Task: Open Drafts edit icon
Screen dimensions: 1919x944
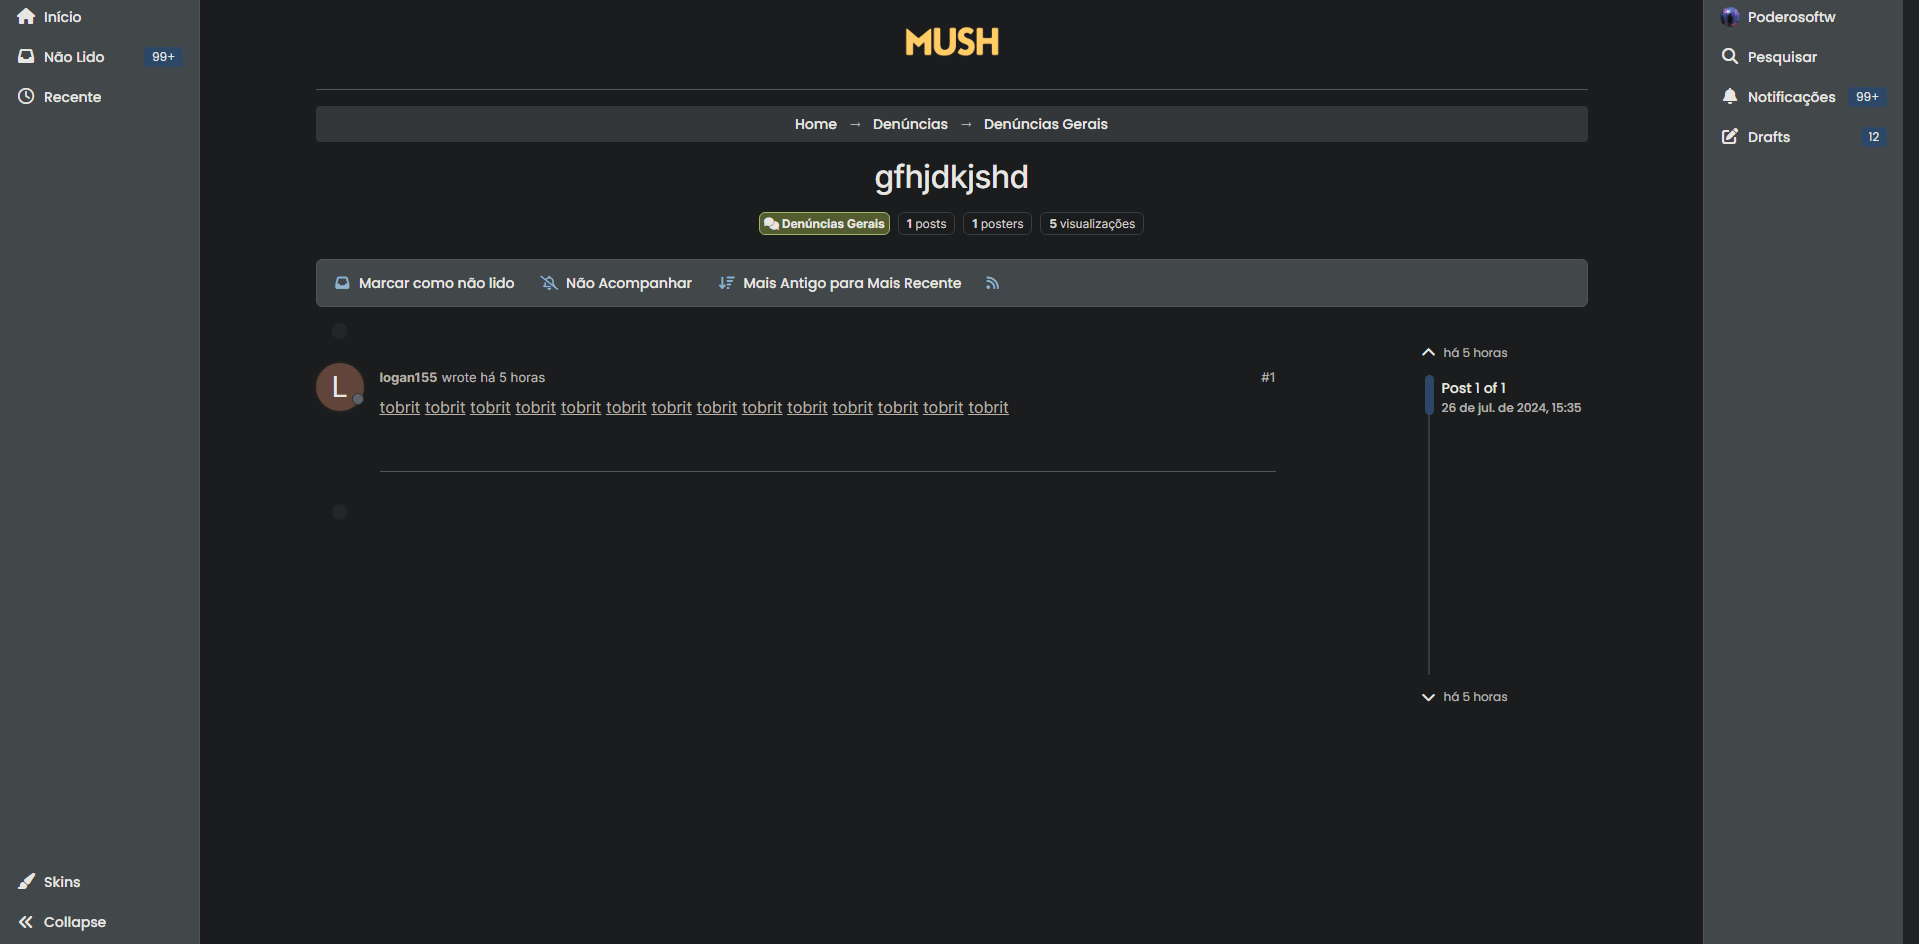Action: [x=1730, y=137]
